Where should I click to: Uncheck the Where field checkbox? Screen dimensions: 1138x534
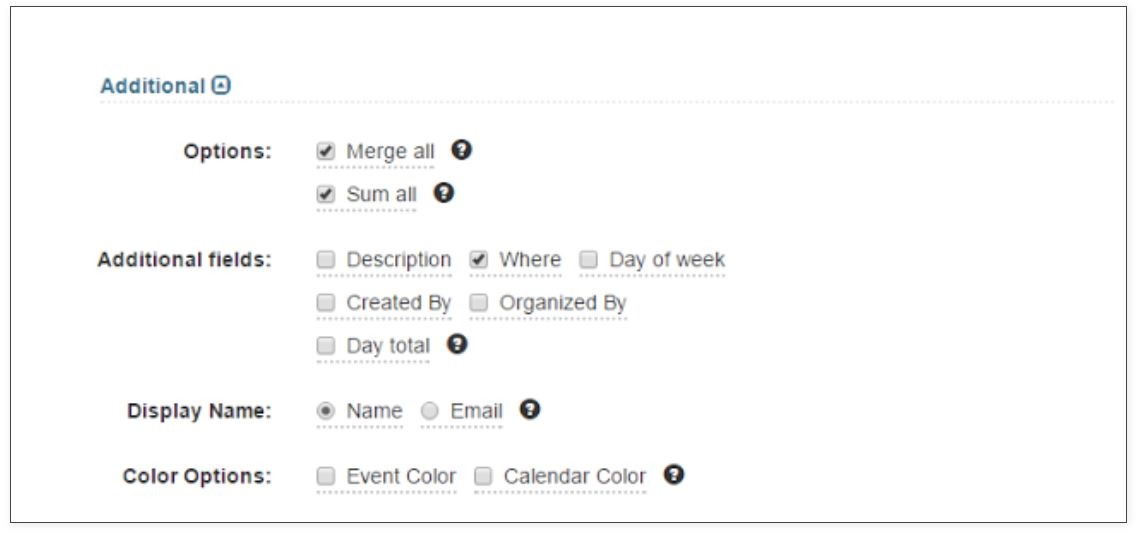tap(479, 260)
